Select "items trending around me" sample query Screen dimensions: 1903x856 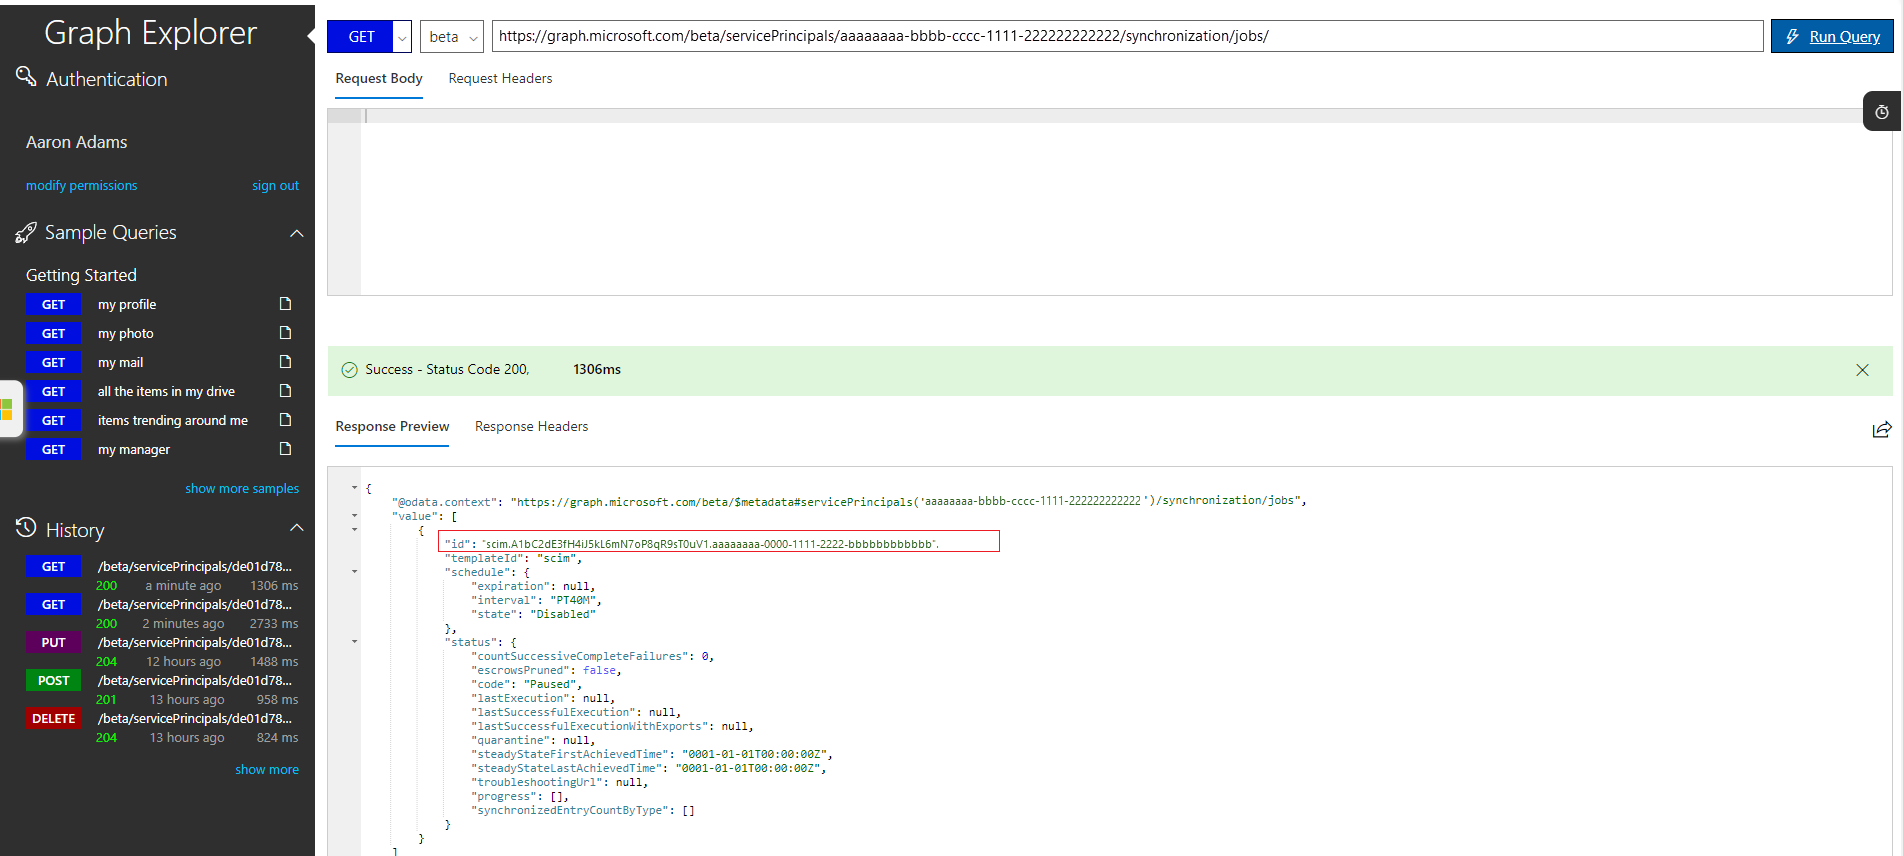tap(173, 421)
